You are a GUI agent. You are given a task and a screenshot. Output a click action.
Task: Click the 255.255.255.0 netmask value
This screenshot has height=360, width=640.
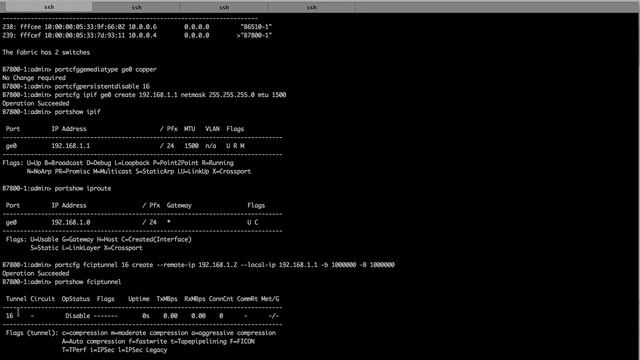pyautogui.click(x=232, y=95)
